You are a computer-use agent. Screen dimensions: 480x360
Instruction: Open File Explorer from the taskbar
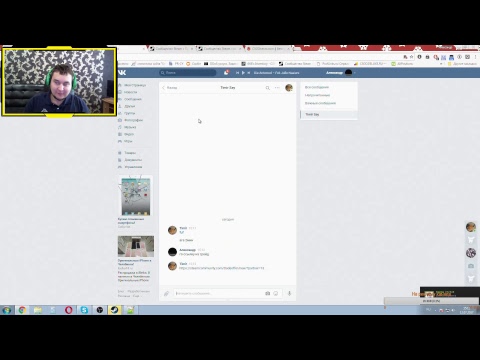[x=38, y=310]
